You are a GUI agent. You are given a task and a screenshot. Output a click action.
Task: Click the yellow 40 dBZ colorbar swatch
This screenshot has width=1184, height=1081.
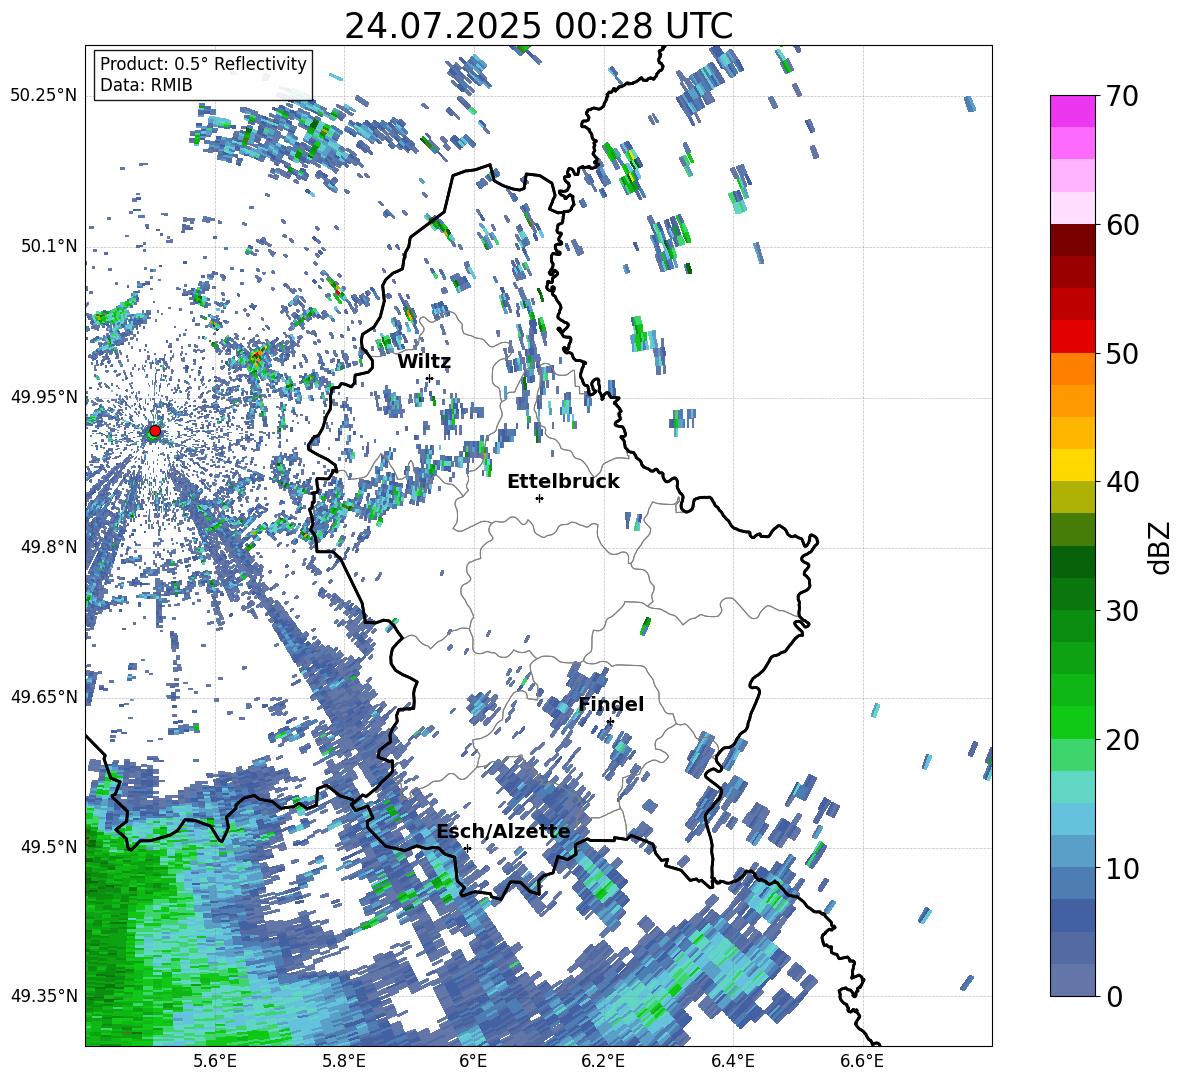1072,465
